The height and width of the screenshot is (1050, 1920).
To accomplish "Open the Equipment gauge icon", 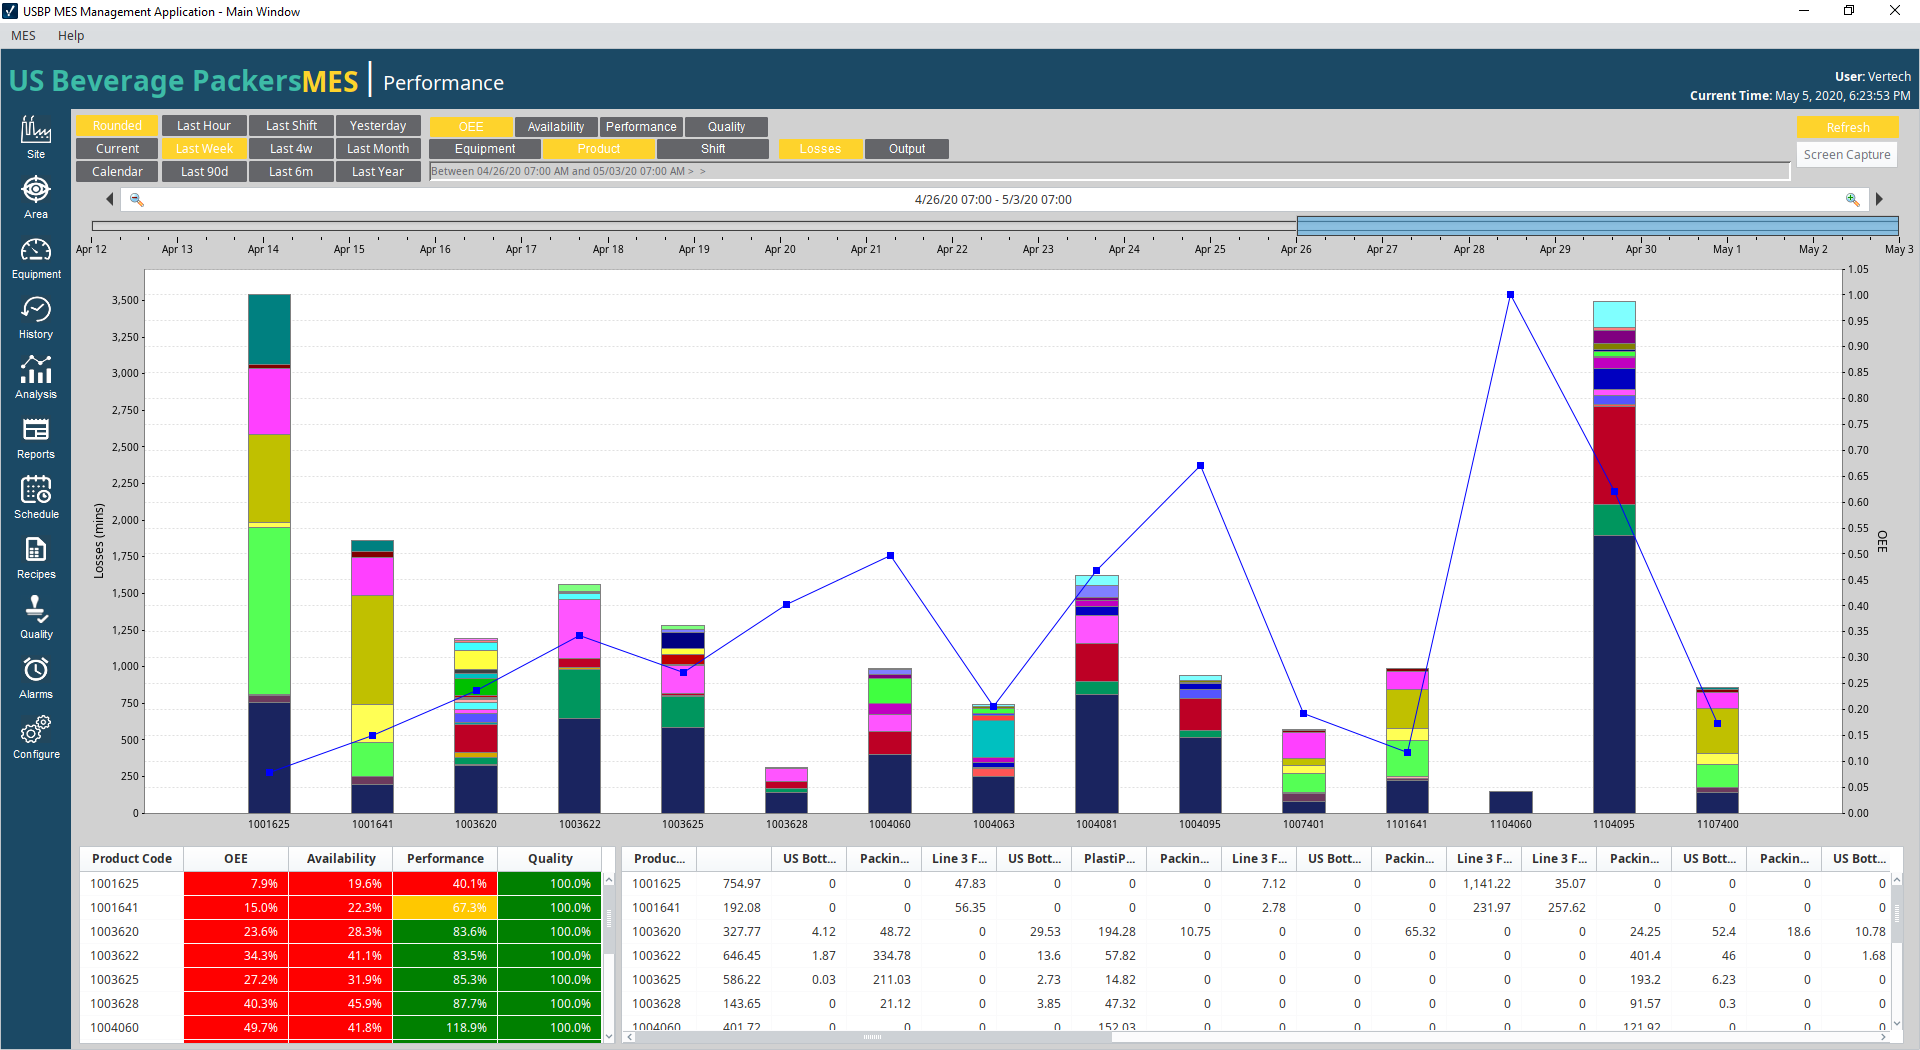I will point(36,257).
